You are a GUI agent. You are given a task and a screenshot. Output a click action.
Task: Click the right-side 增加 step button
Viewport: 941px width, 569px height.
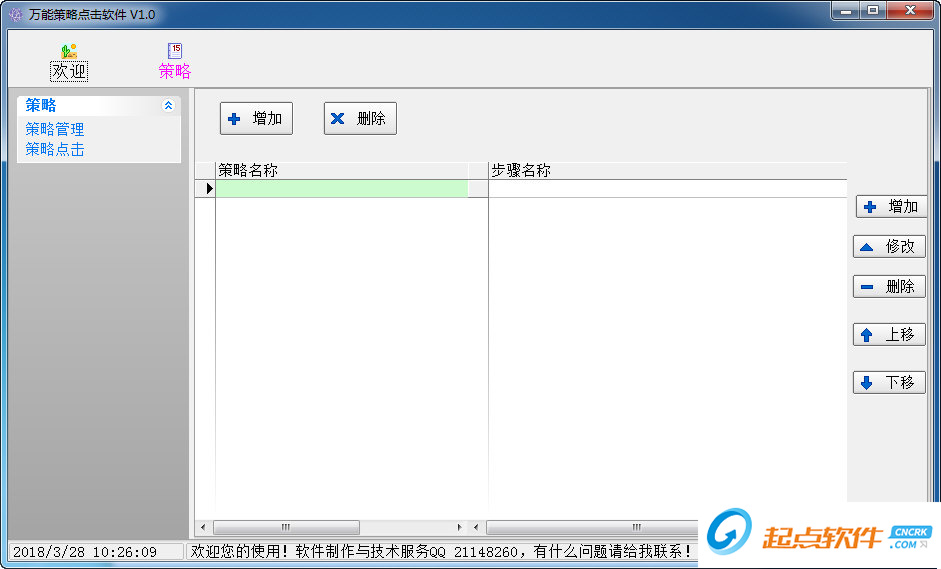pyautogui.click(x=891, y=206)
